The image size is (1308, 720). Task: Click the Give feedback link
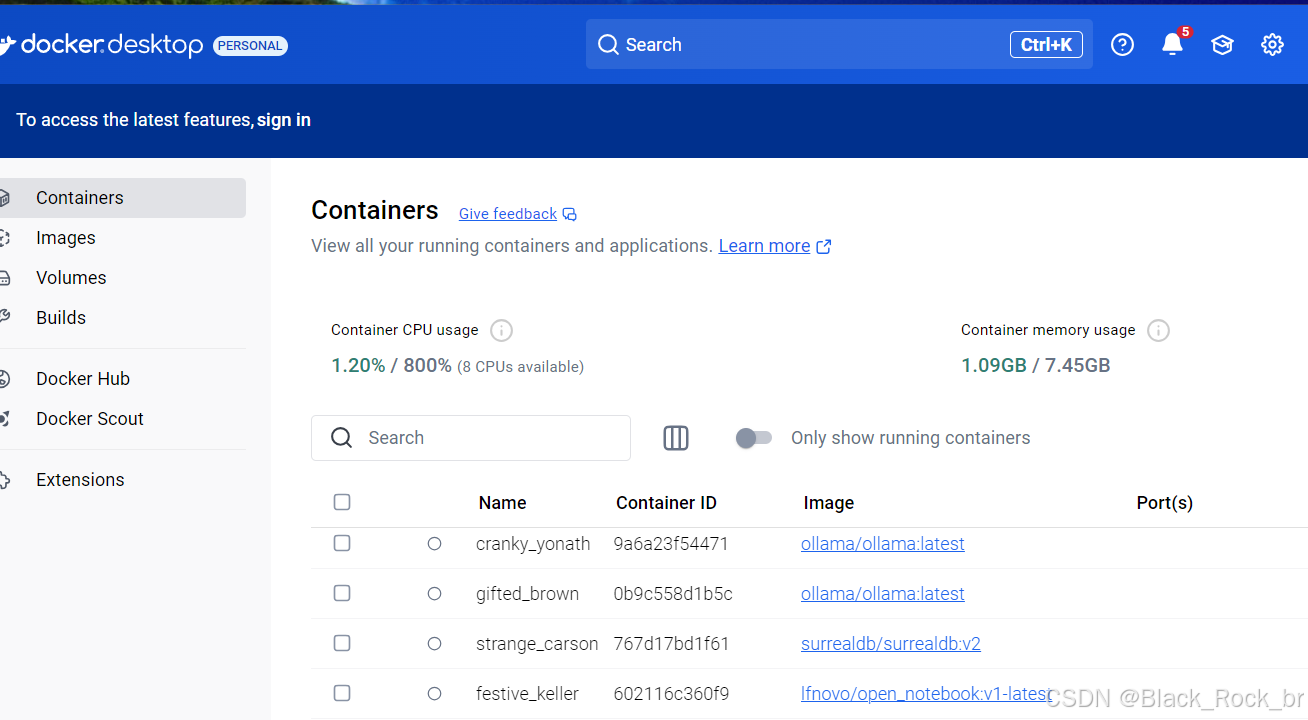508,214
